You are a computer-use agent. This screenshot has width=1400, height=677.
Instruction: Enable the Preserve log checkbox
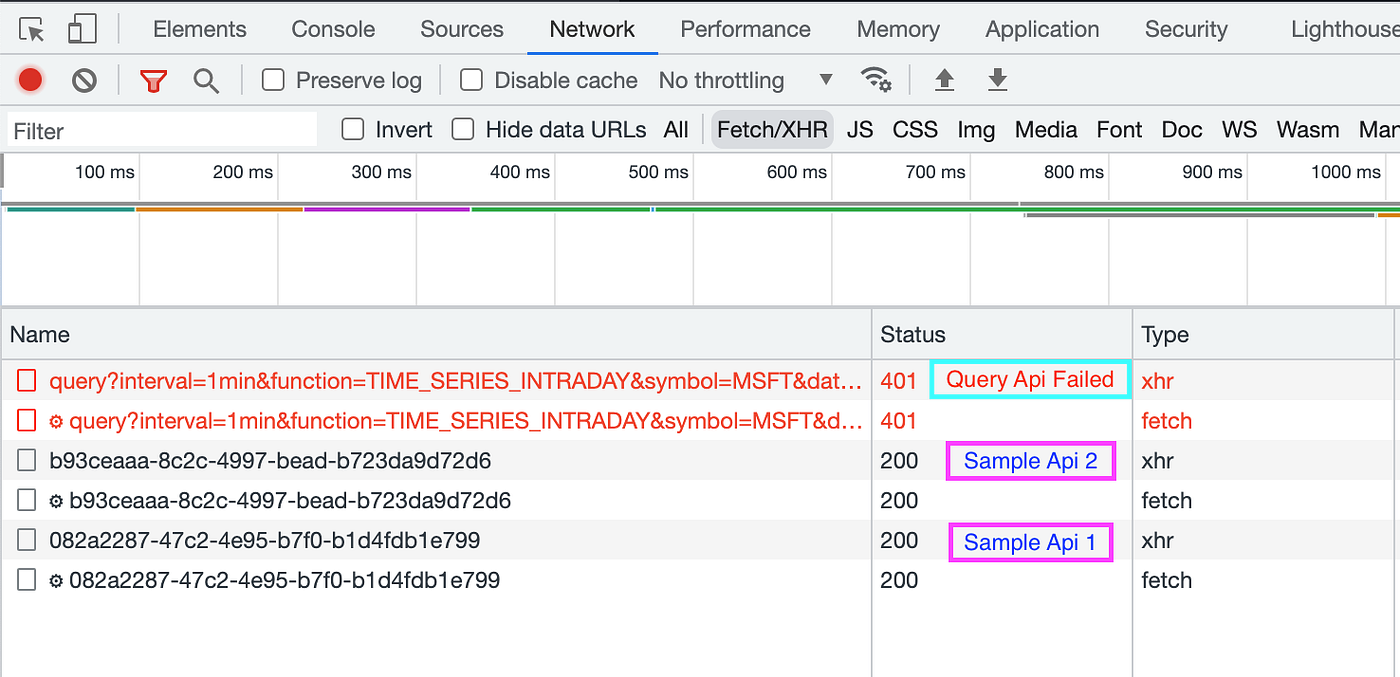click(x=273, y=80)
